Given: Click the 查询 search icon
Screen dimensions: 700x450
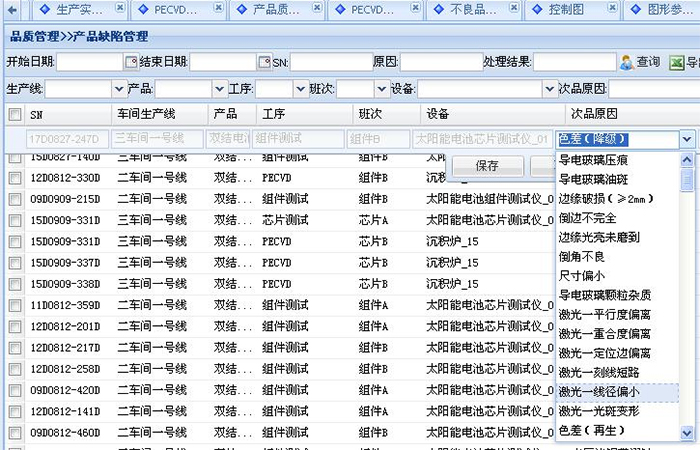Looking at the screenshot, I should [x=626, y=62].
